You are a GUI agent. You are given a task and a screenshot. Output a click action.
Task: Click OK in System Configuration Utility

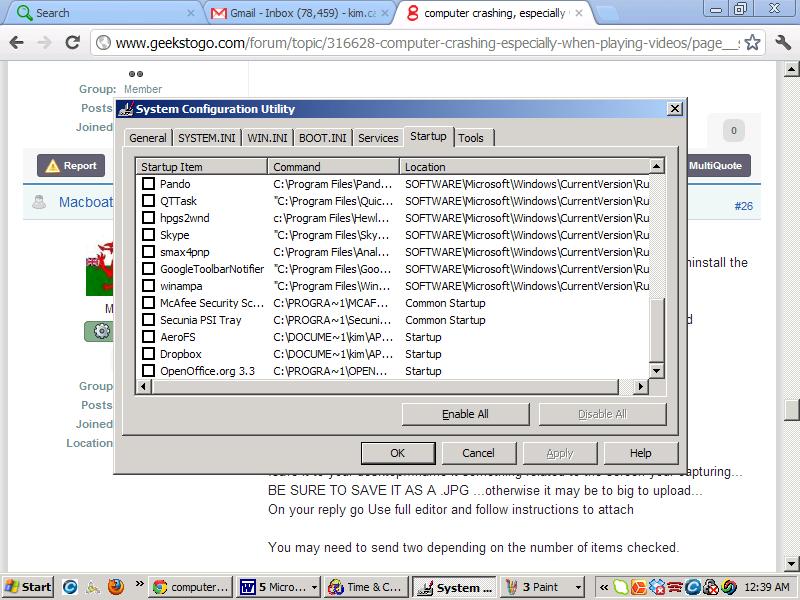click(x=397, y=453)
